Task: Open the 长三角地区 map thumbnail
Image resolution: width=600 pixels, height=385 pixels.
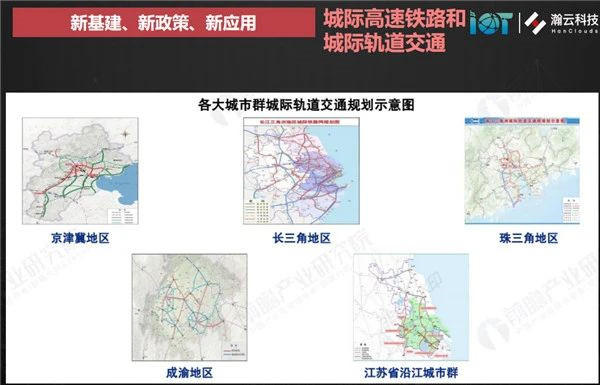Action: click(301, 171)
